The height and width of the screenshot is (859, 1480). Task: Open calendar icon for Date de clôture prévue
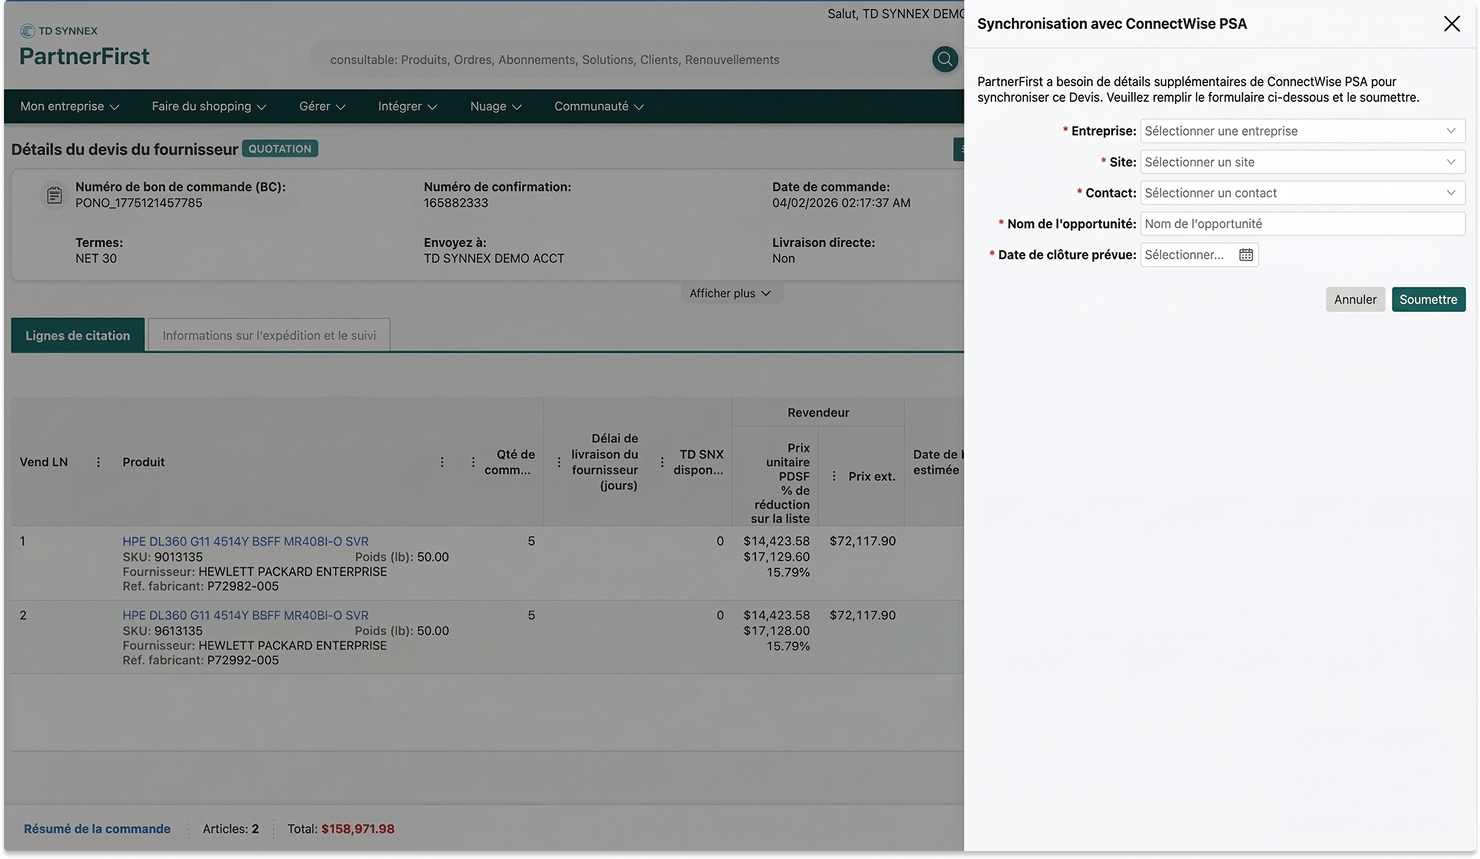(x=1246, y=255)
